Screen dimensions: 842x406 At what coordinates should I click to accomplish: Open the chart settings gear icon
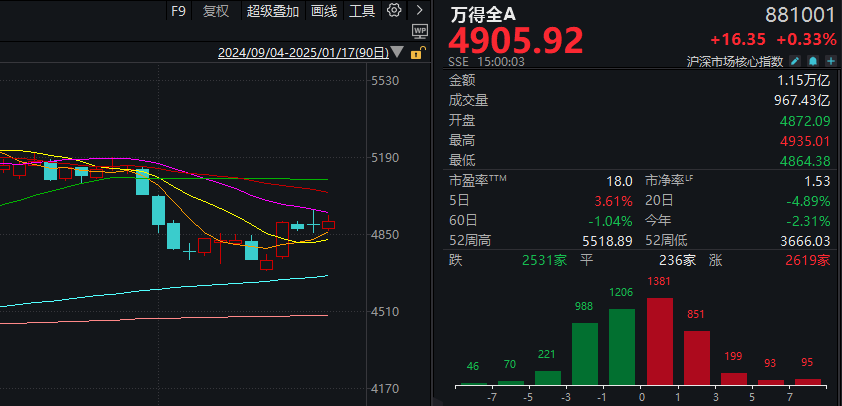pyautogui.click(x=395, y=10)
